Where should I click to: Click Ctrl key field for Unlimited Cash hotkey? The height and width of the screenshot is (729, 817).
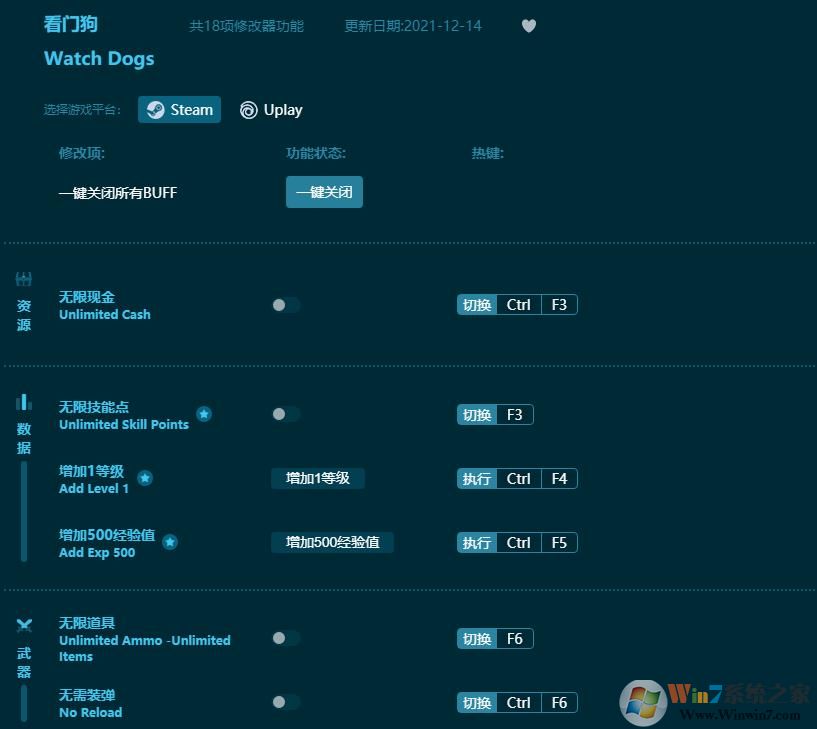(519, 305)
